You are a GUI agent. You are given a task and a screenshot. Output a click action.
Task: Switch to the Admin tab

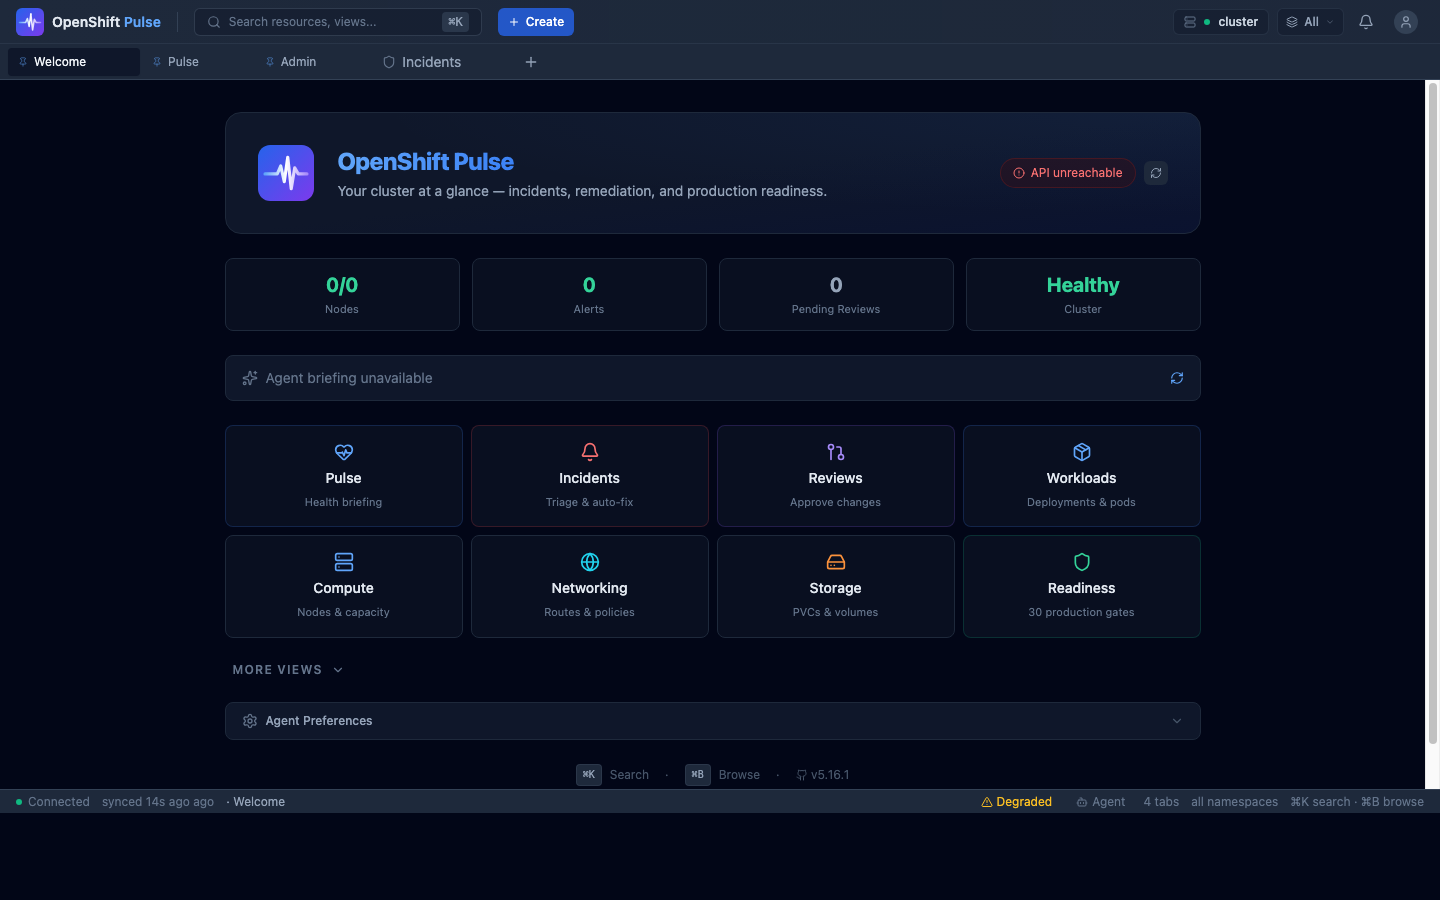(x=291, y=62)
